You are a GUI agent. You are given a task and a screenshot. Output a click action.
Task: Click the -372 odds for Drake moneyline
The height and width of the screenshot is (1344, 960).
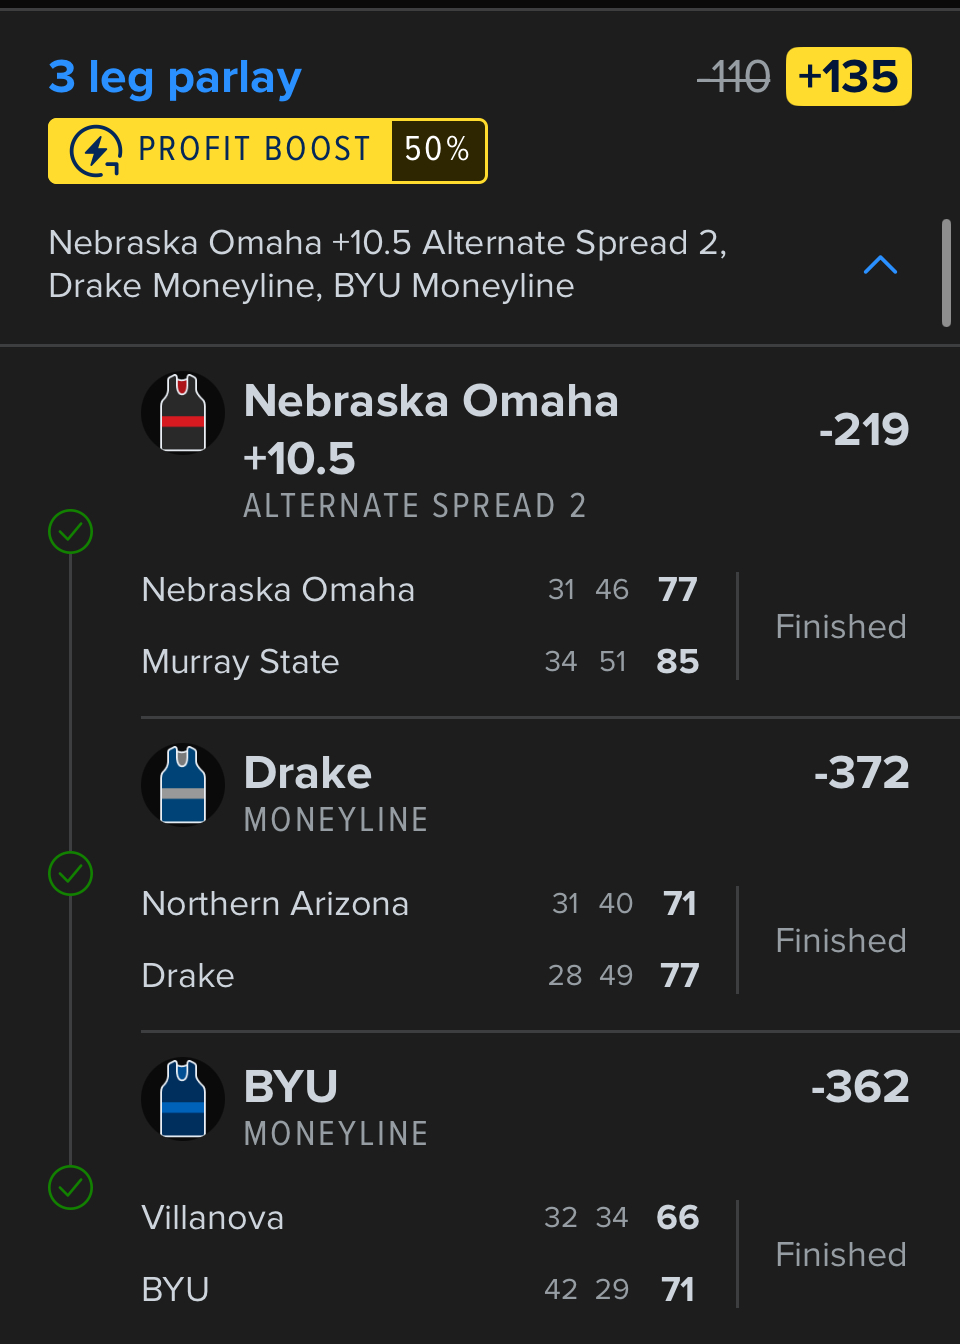click(x=861, y=772)
